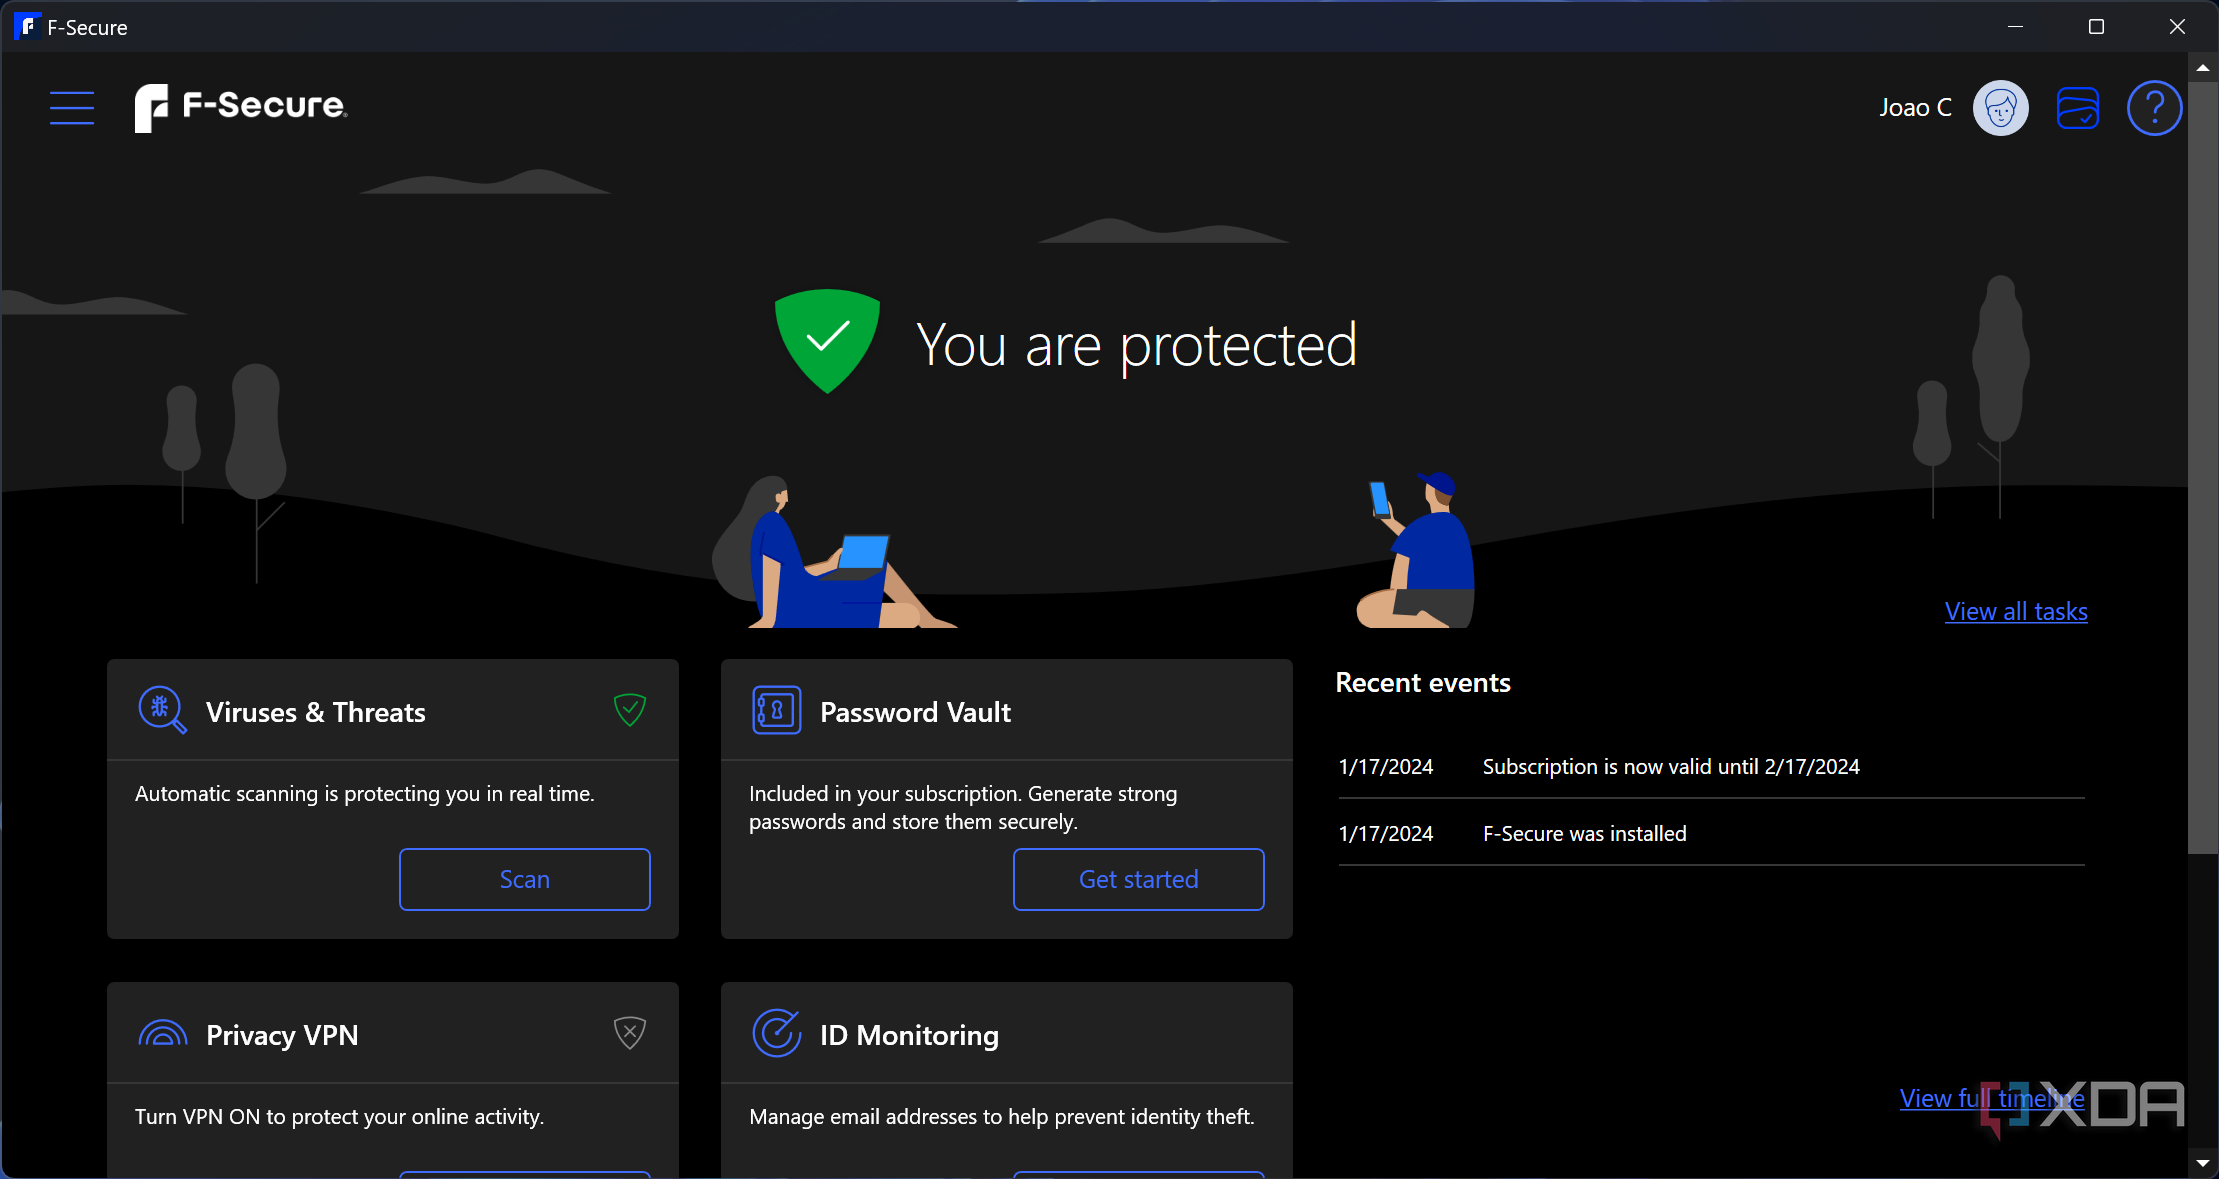The height and width of the screenshot is (1179, 2219).
Task: Open the hamburger navigation menu
Action: [x=72, y=108]
